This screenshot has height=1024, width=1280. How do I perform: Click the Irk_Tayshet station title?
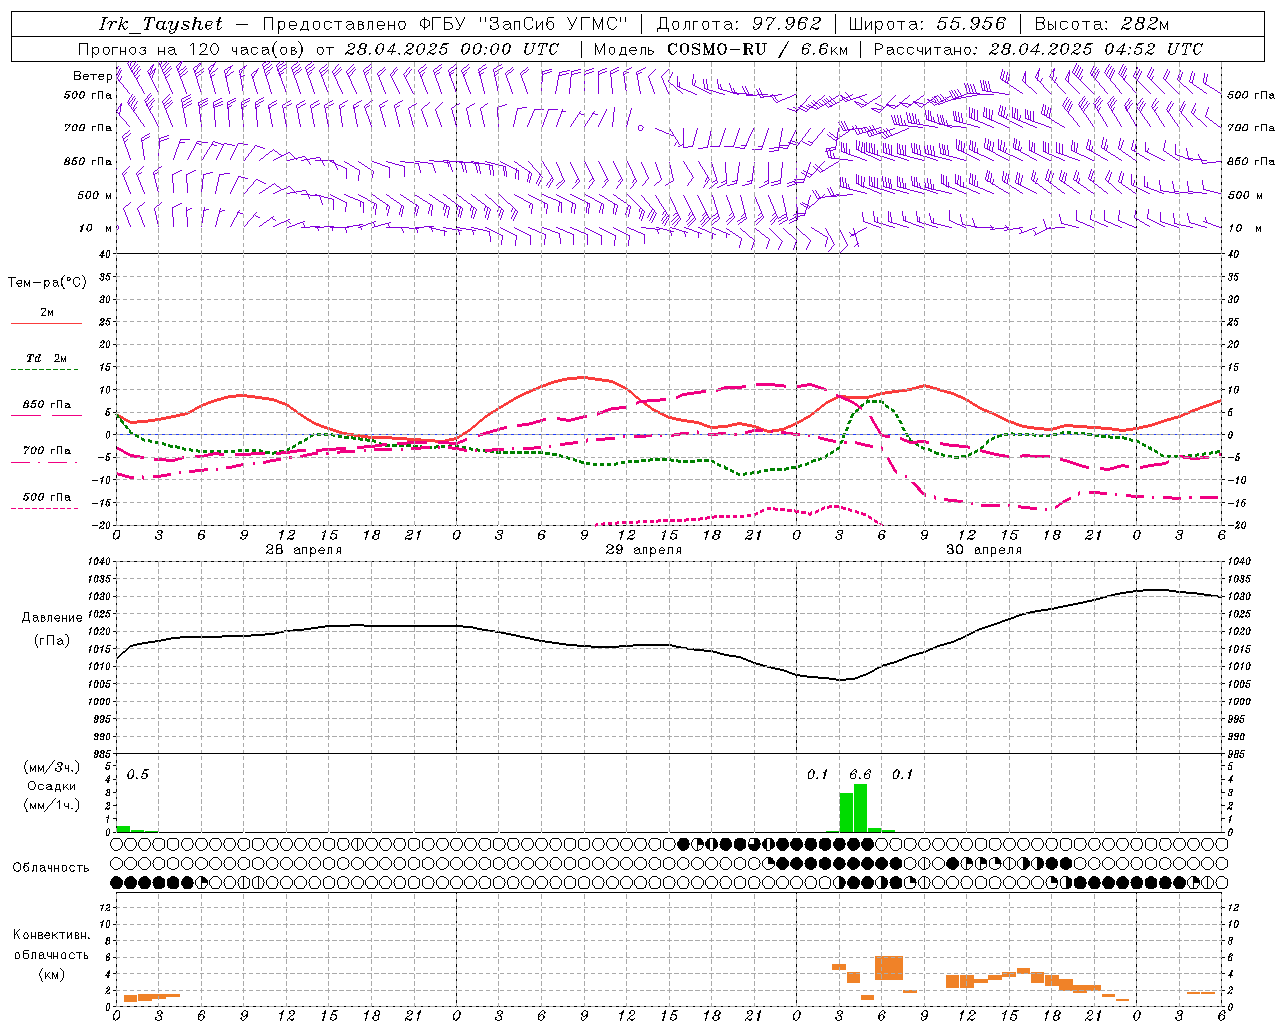coord(161,24)
